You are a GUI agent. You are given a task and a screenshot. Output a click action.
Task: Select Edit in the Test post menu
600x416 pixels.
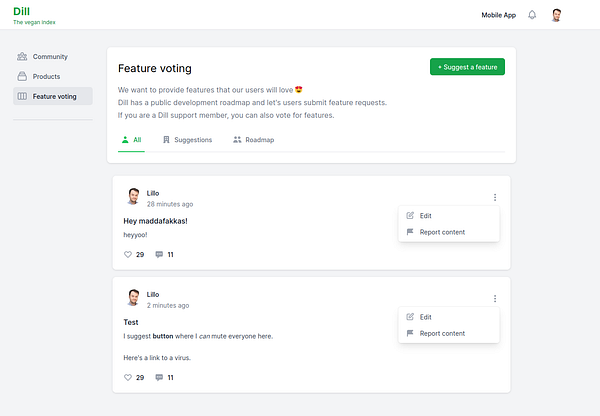[x=425, y=317]
